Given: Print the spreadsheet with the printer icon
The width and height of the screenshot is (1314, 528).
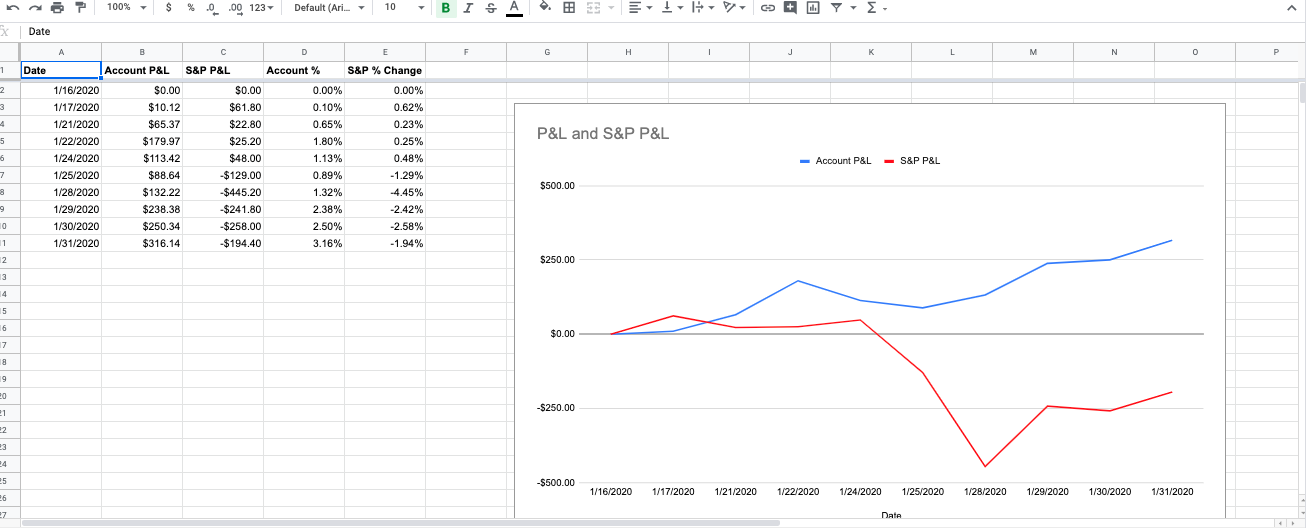Looking at the screenshot, I should 57,8.
